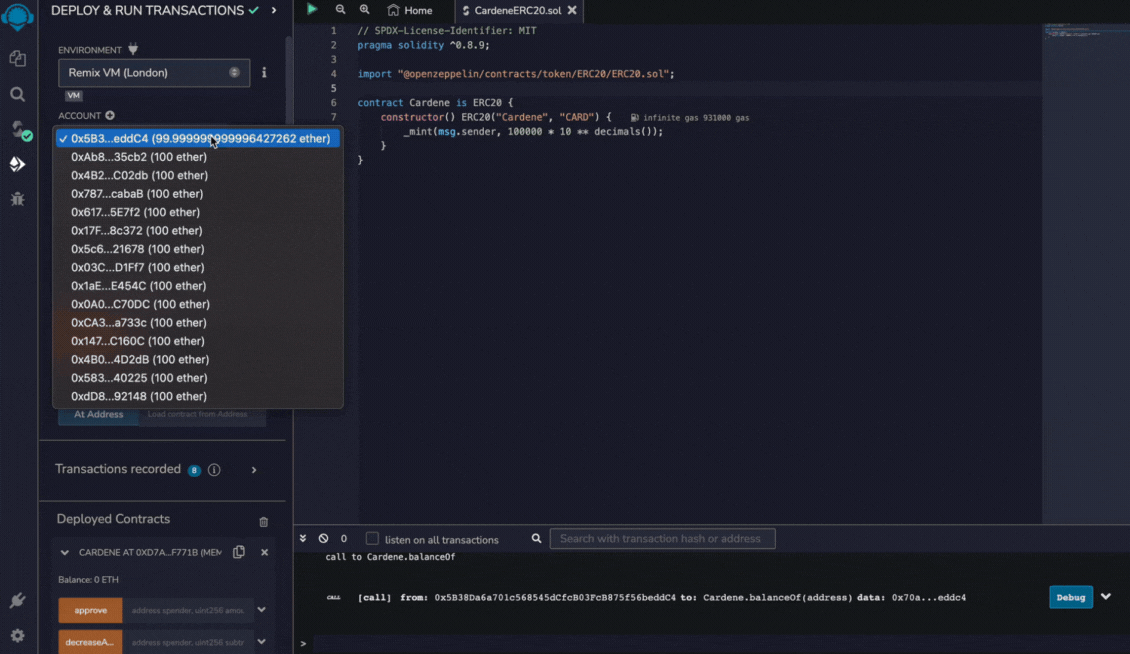Open the Search in files sidebar icon
1130x654 pixels.
17,94
